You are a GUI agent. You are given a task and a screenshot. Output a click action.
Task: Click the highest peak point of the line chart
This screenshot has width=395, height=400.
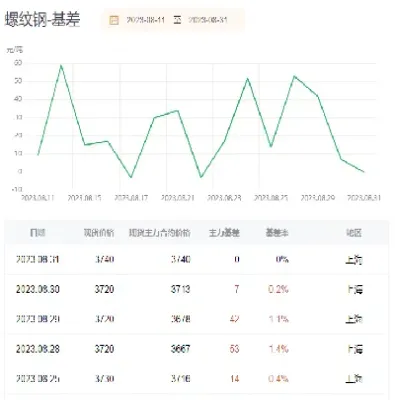(61, 65)
